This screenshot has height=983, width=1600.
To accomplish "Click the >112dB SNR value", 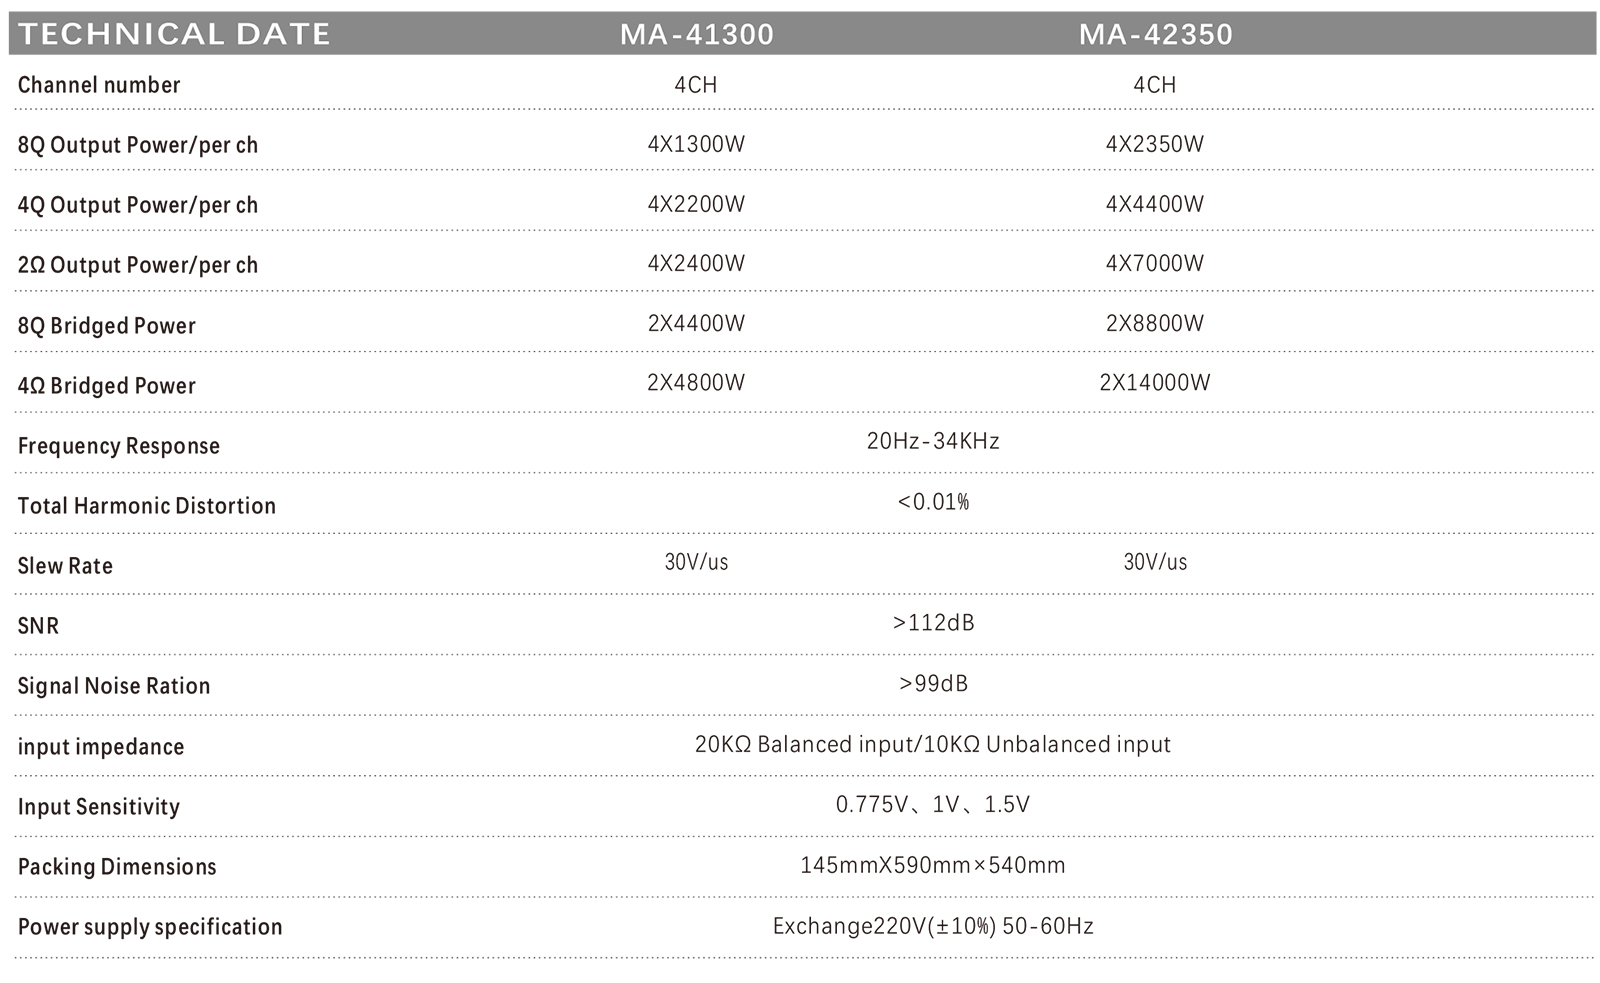I will [x=933, y=623].
